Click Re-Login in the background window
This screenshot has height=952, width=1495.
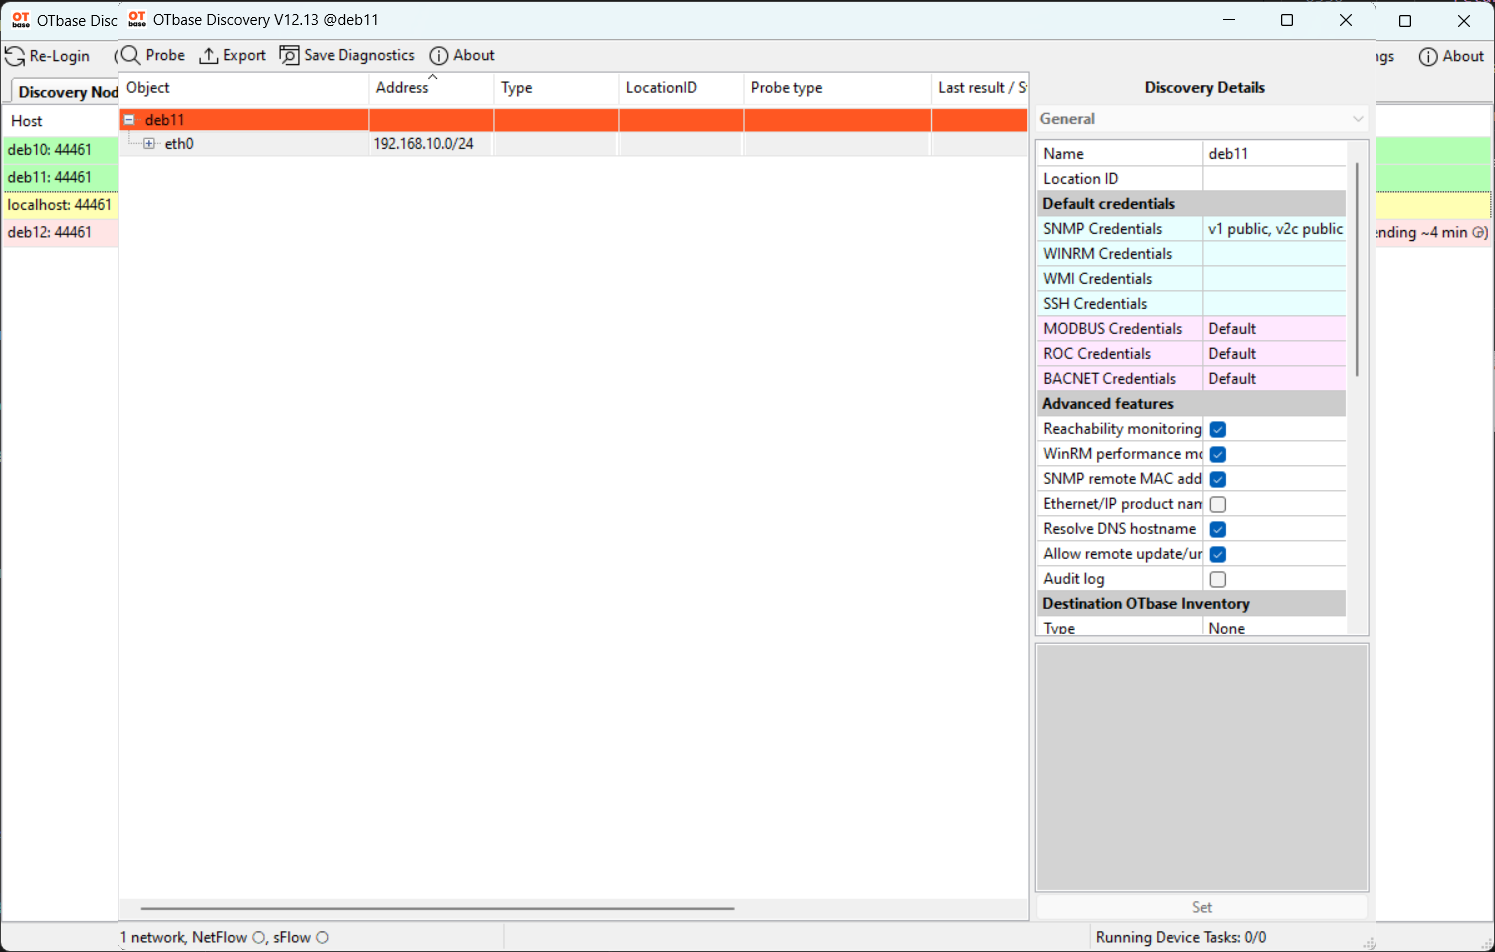[x=48, y=56]
